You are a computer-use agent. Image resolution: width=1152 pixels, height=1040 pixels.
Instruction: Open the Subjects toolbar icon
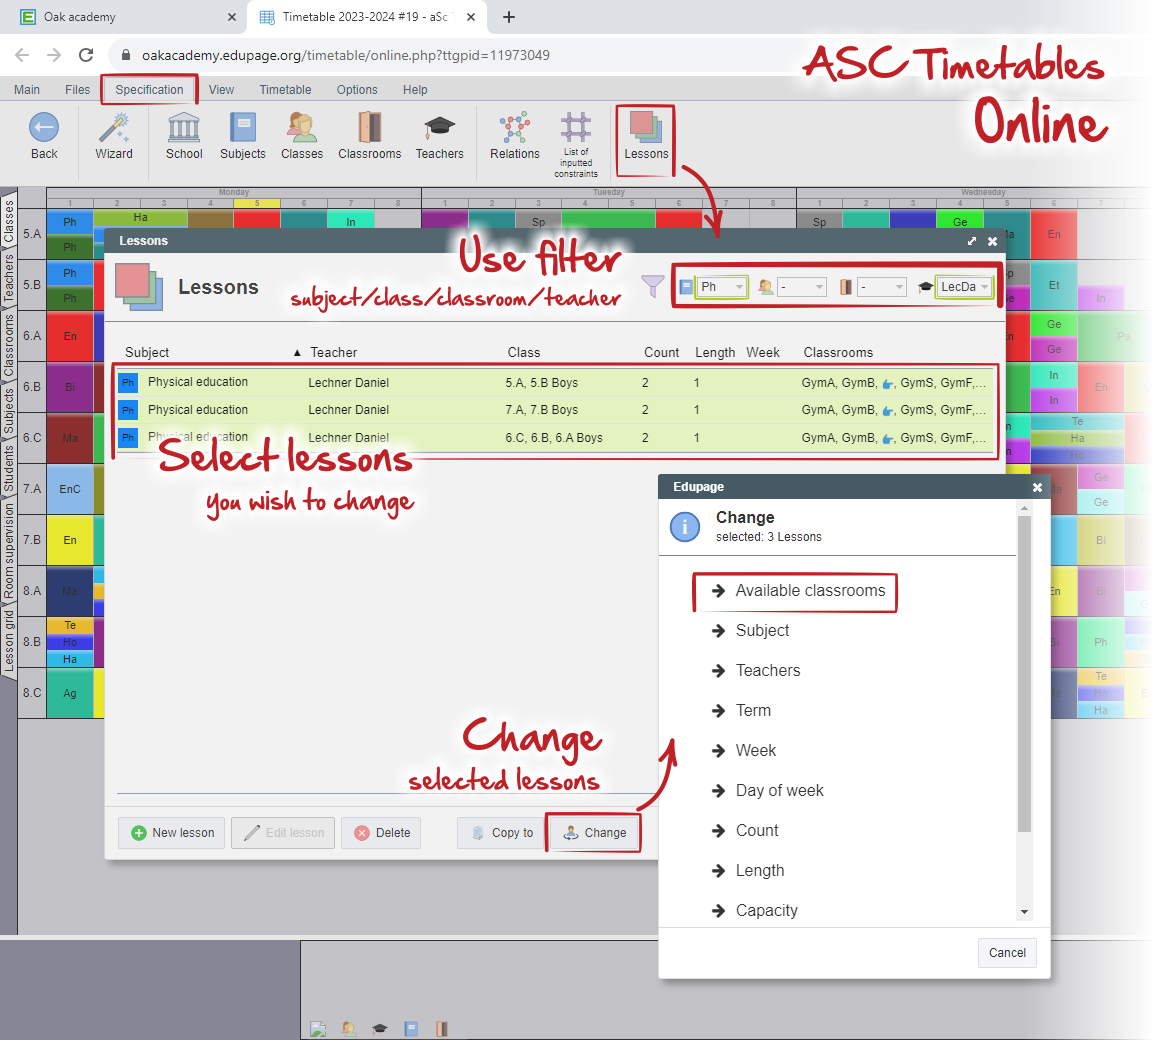pos(242,127)
